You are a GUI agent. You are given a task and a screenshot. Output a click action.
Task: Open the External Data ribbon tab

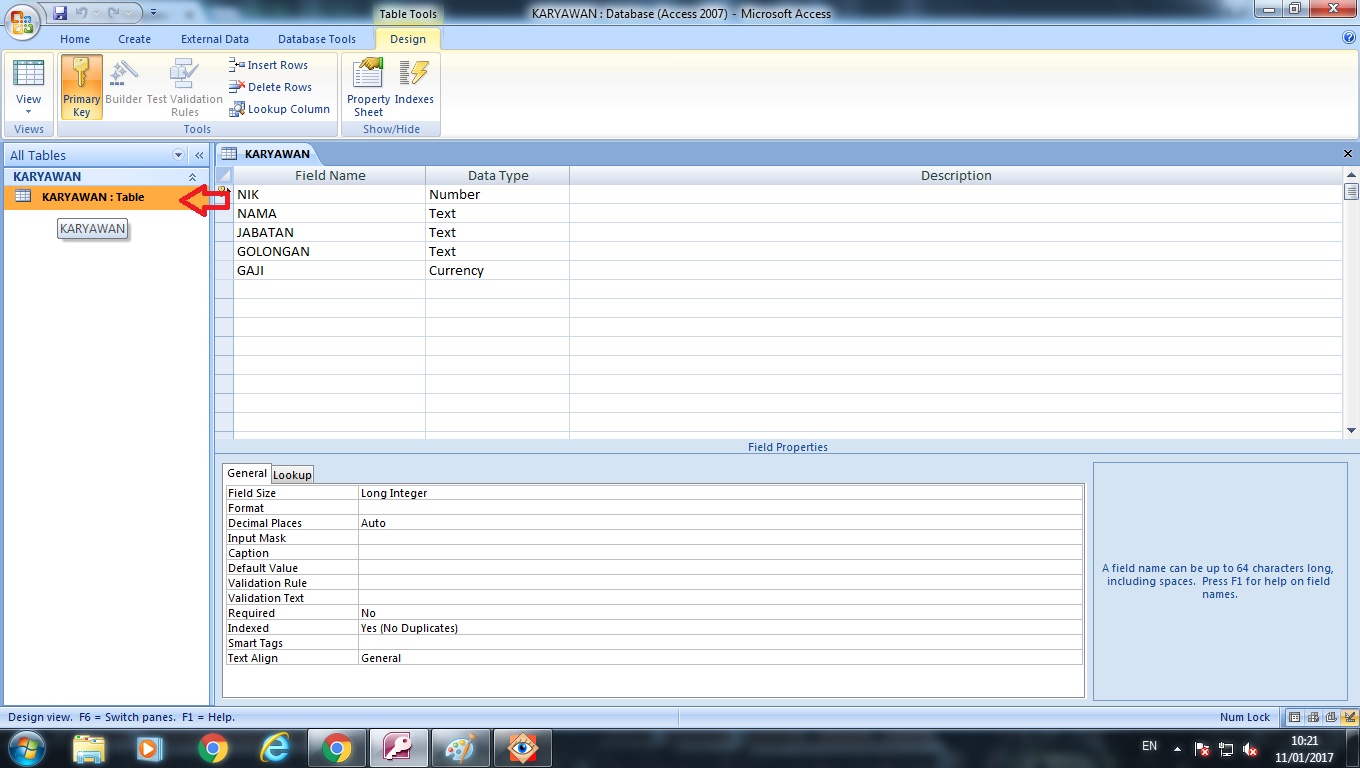[215, 39]
